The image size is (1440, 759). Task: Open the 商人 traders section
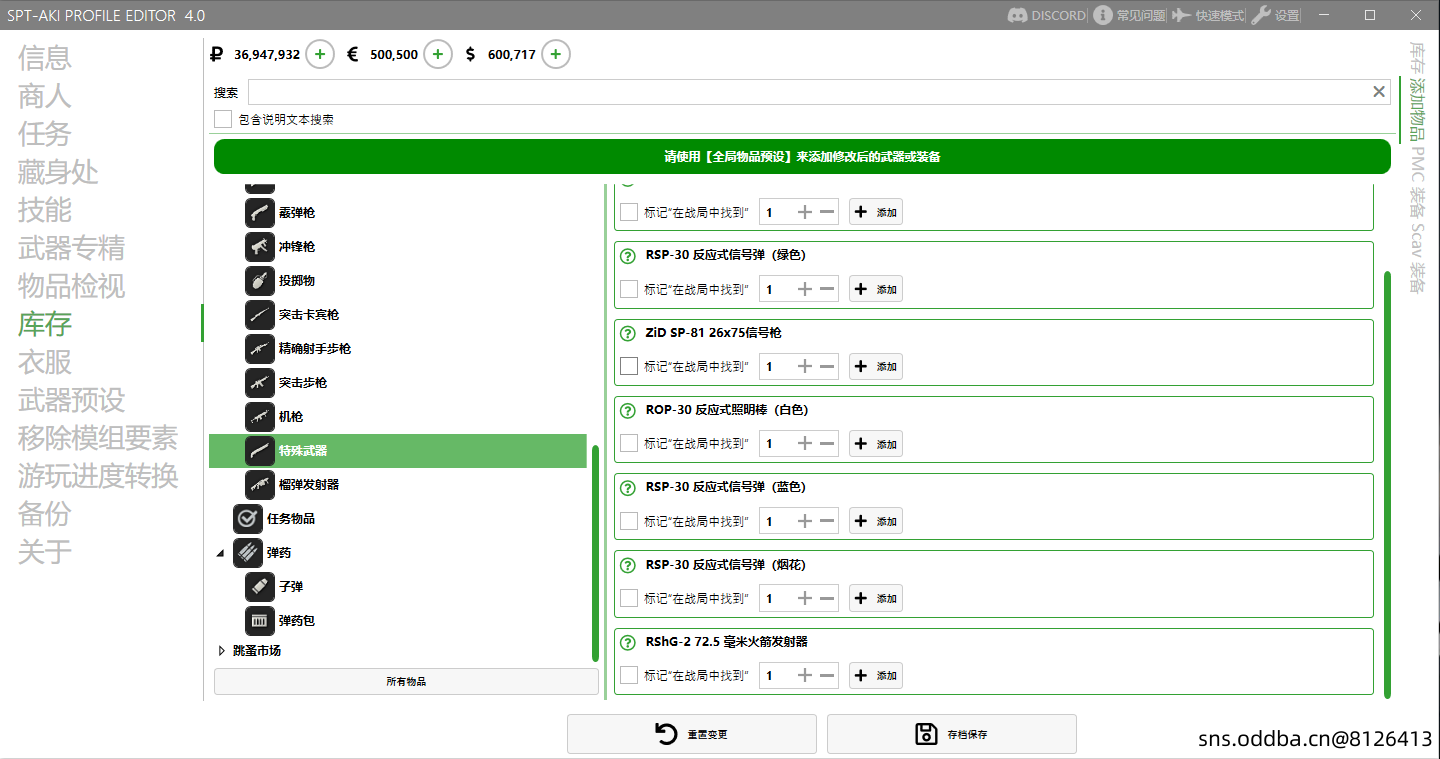click(45, 96)
